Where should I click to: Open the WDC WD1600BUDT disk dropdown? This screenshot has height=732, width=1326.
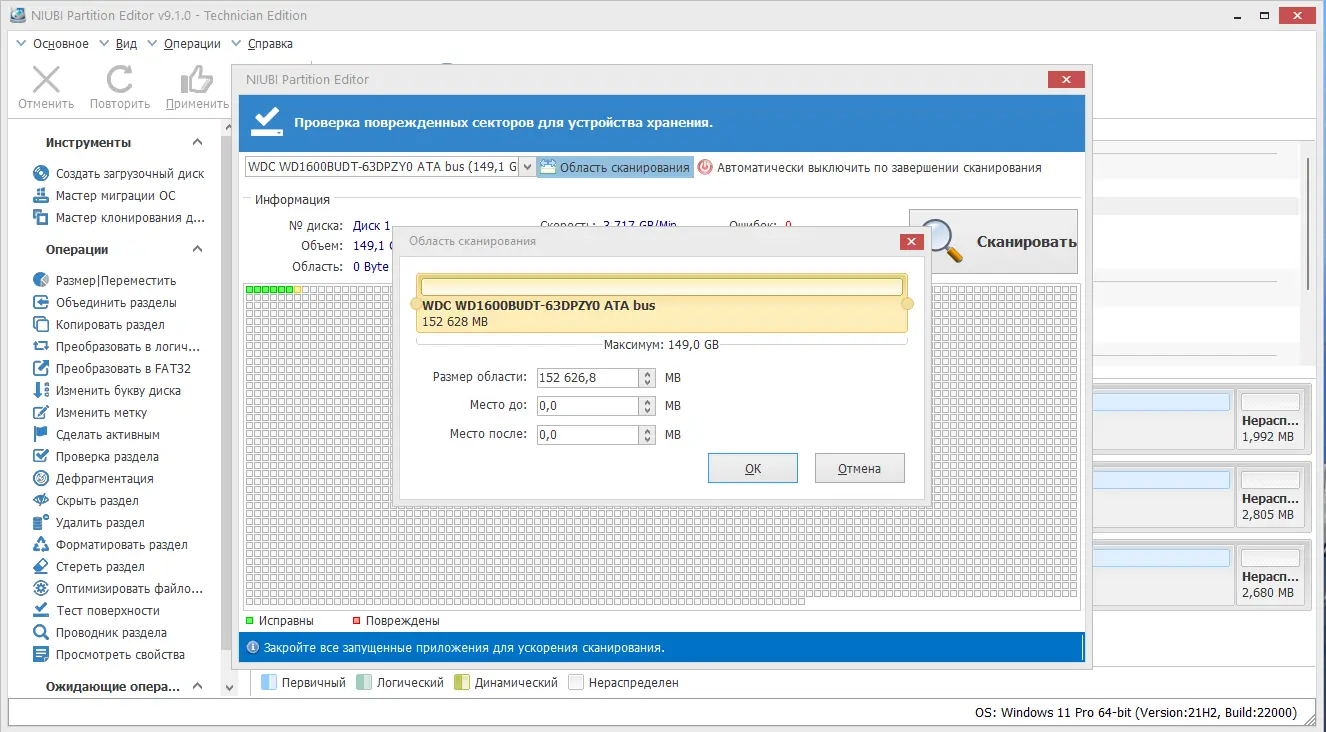point(527,167)
